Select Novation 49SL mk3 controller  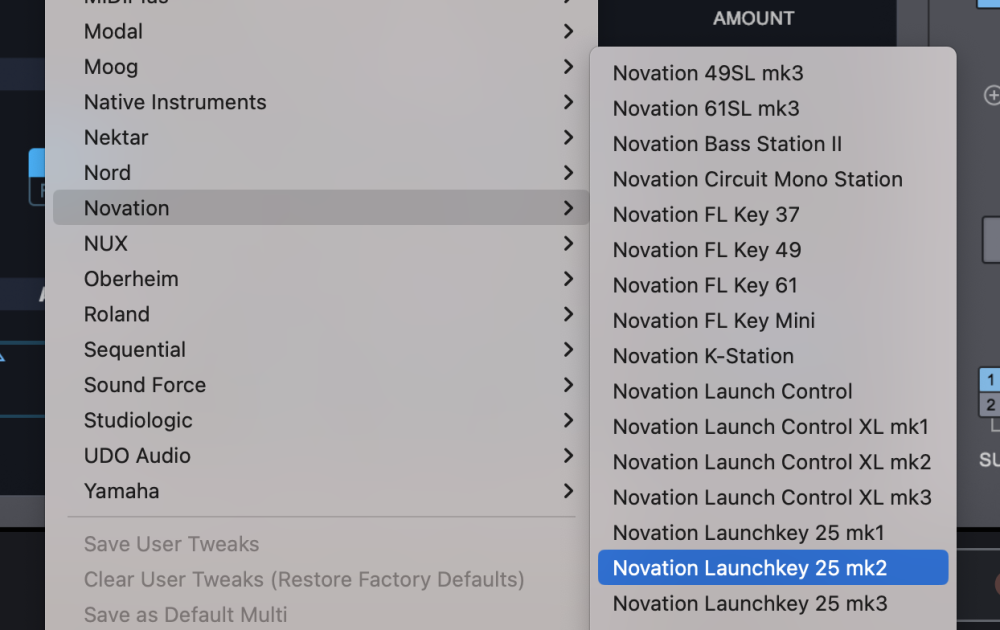[708, 73]
